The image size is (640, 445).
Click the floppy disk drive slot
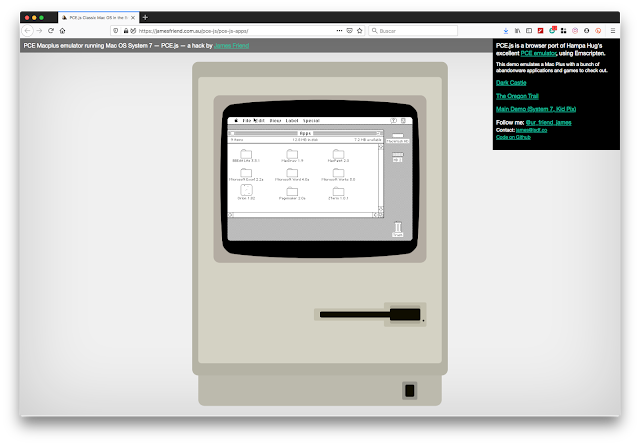click(370, 314)
